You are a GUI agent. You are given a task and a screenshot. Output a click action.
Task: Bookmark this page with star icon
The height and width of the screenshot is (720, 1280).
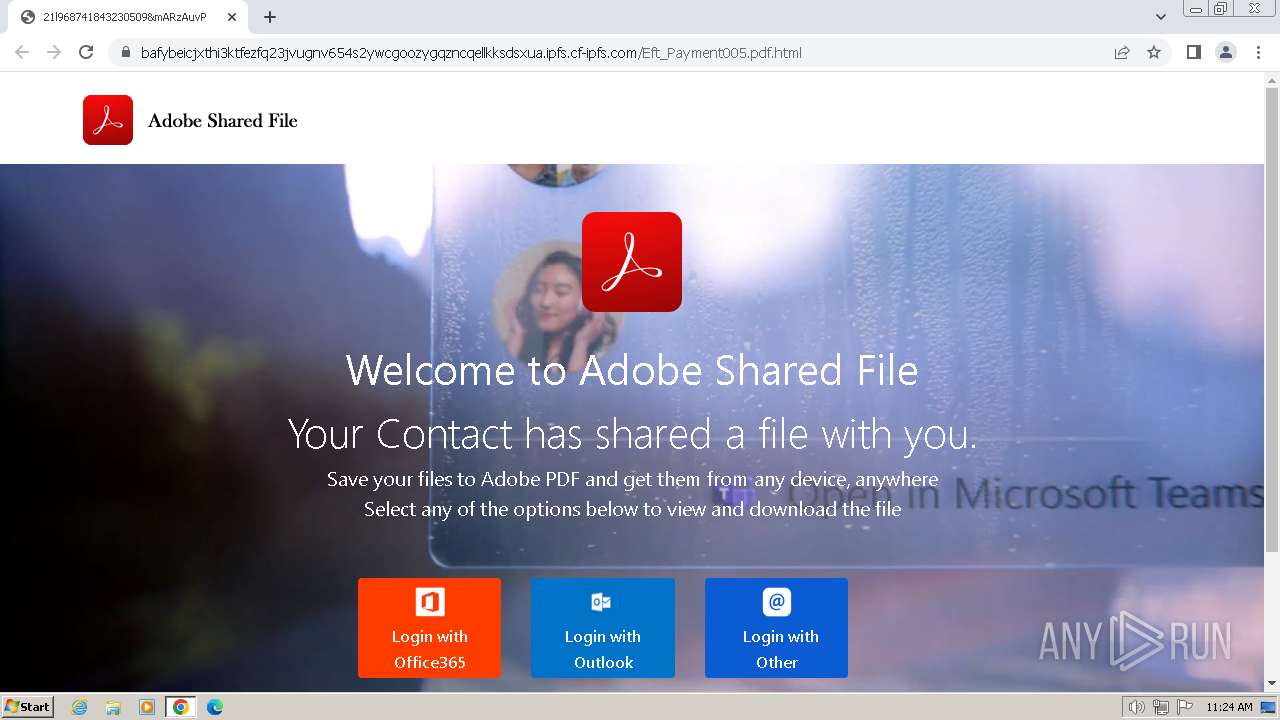click(x=1154, y=53)
